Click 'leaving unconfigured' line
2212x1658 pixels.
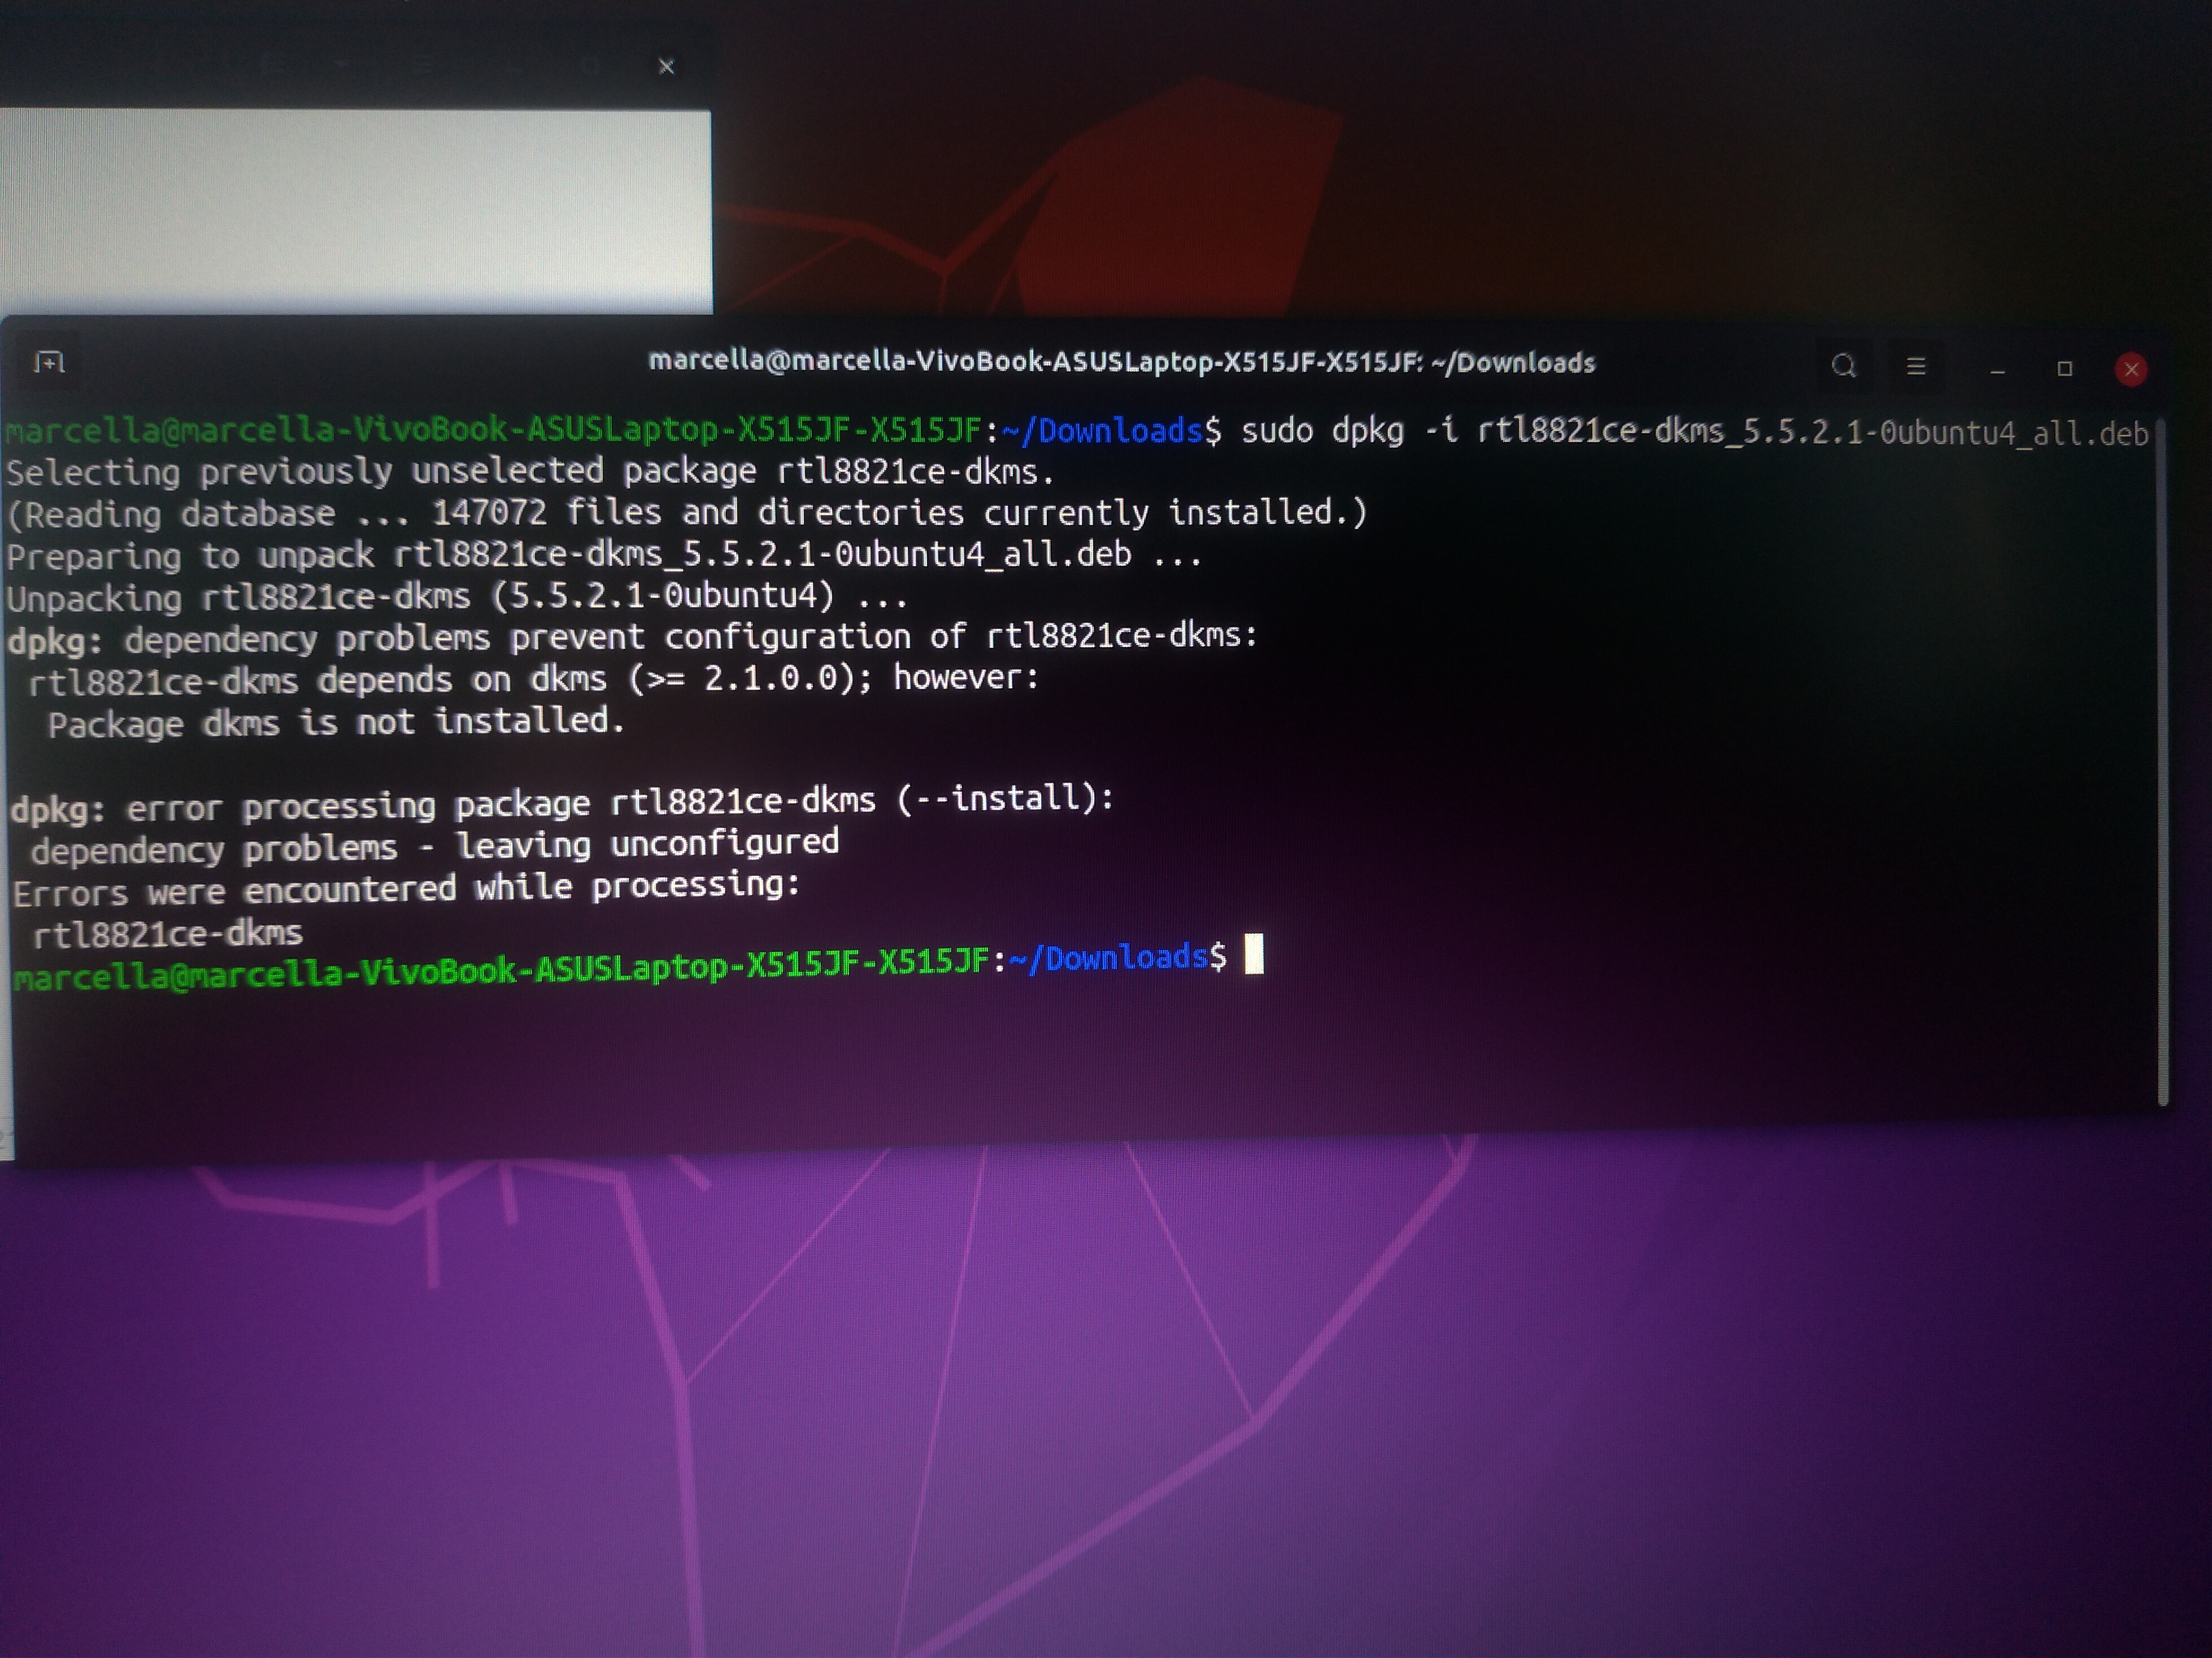click(x=434, y=846)
